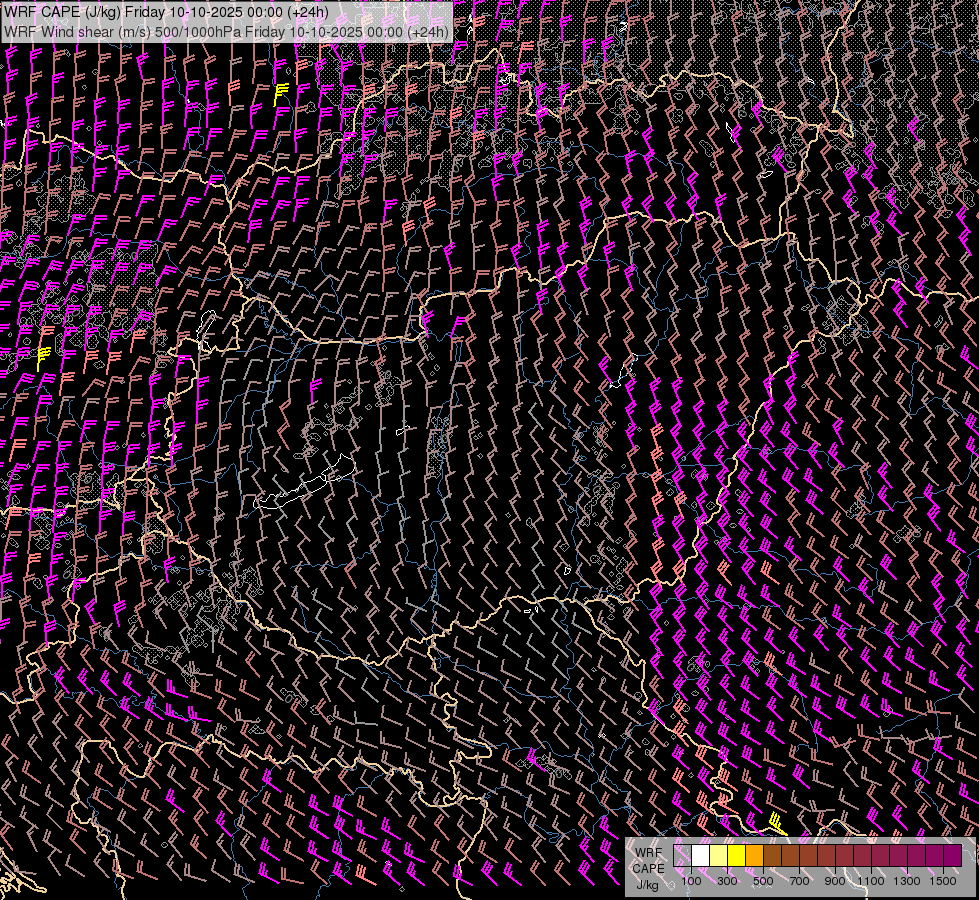This screenshot has height=900, width=979.
Task: Click the 700 value on the legend
Action: [x=799, y=881]
